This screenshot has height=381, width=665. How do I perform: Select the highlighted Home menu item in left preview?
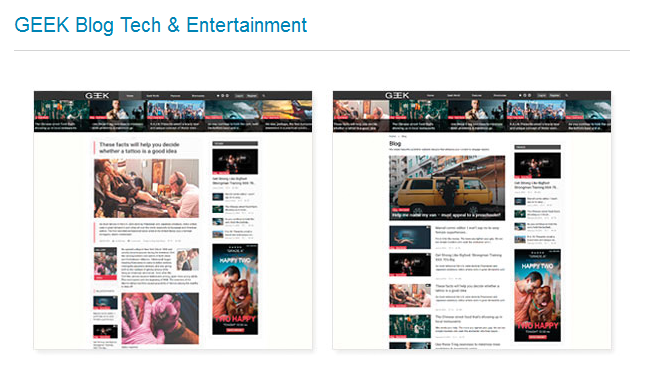pyautogui.click(x=130, y=95)
